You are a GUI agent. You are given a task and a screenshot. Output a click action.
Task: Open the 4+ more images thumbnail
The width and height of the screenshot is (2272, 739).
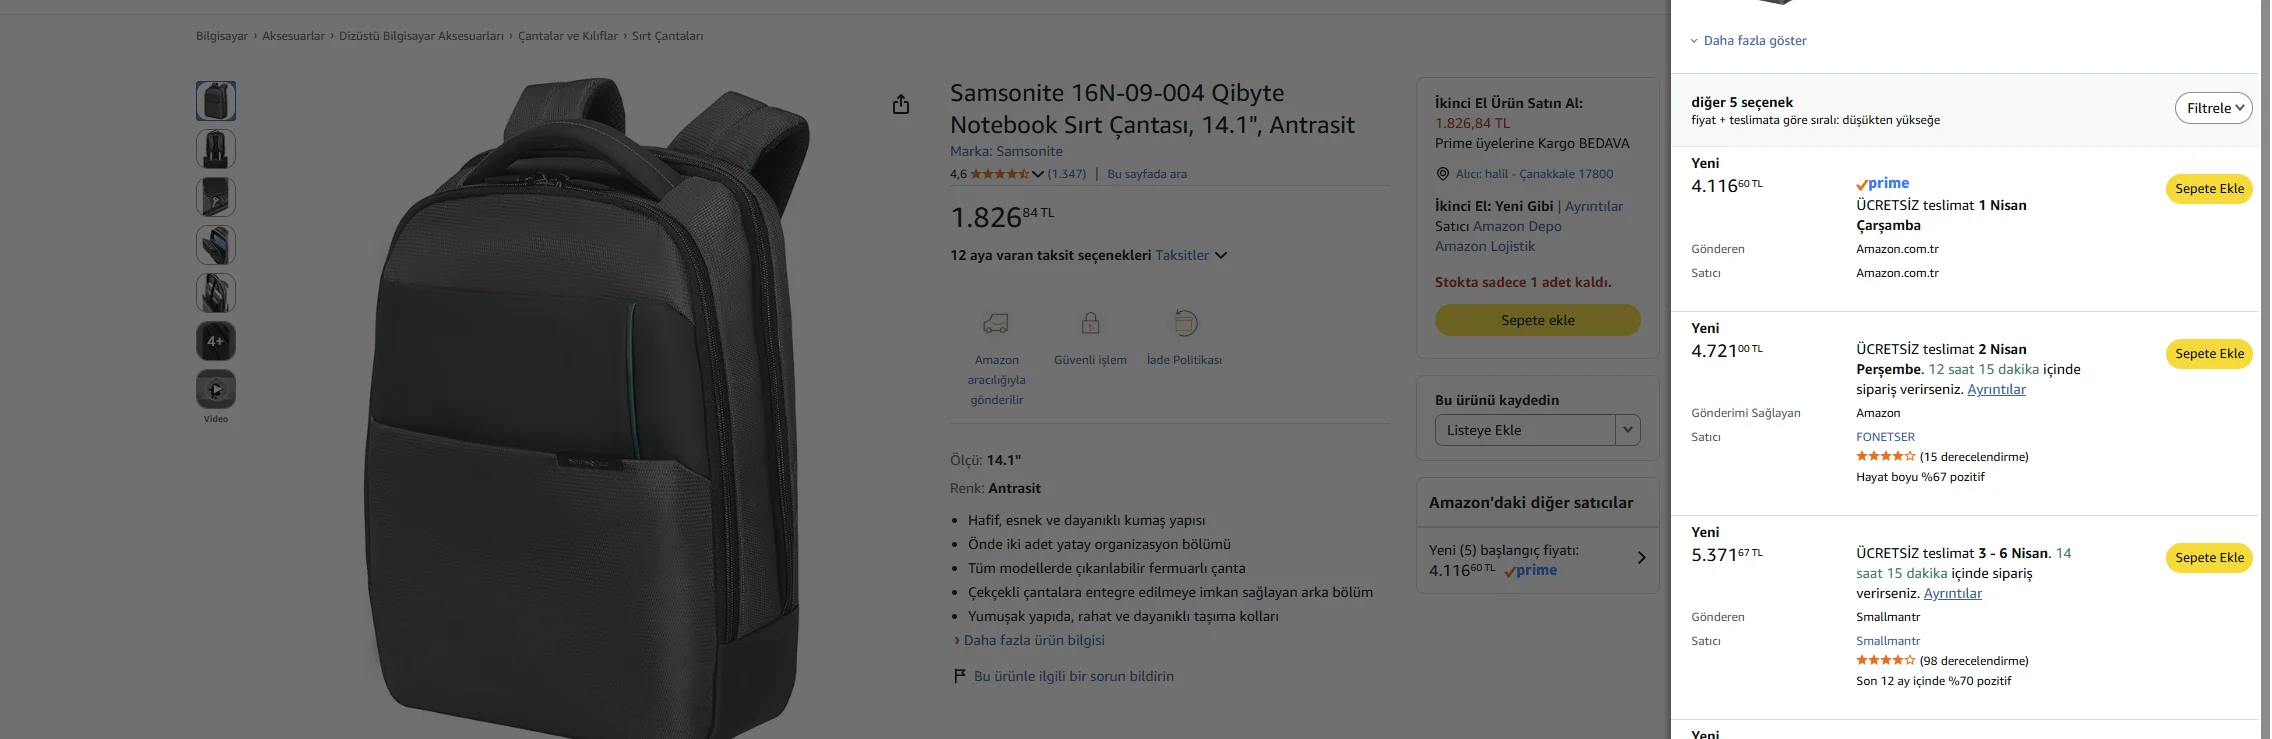pyautogui.click(x=216, y=341)
